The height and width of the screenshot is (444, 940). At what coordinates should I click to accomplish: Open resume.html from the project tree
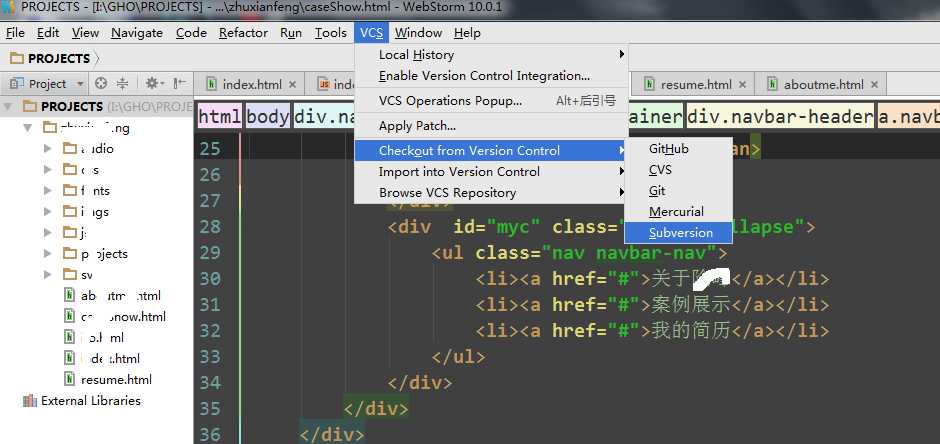[116, 379]
